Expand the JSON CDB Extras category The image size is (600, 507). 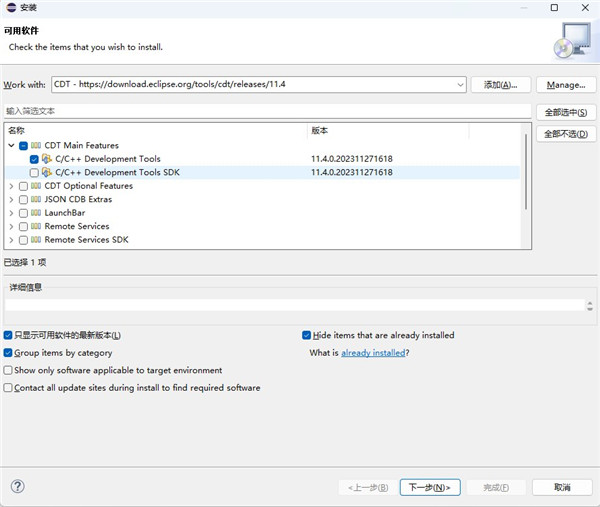coord(11,200)
